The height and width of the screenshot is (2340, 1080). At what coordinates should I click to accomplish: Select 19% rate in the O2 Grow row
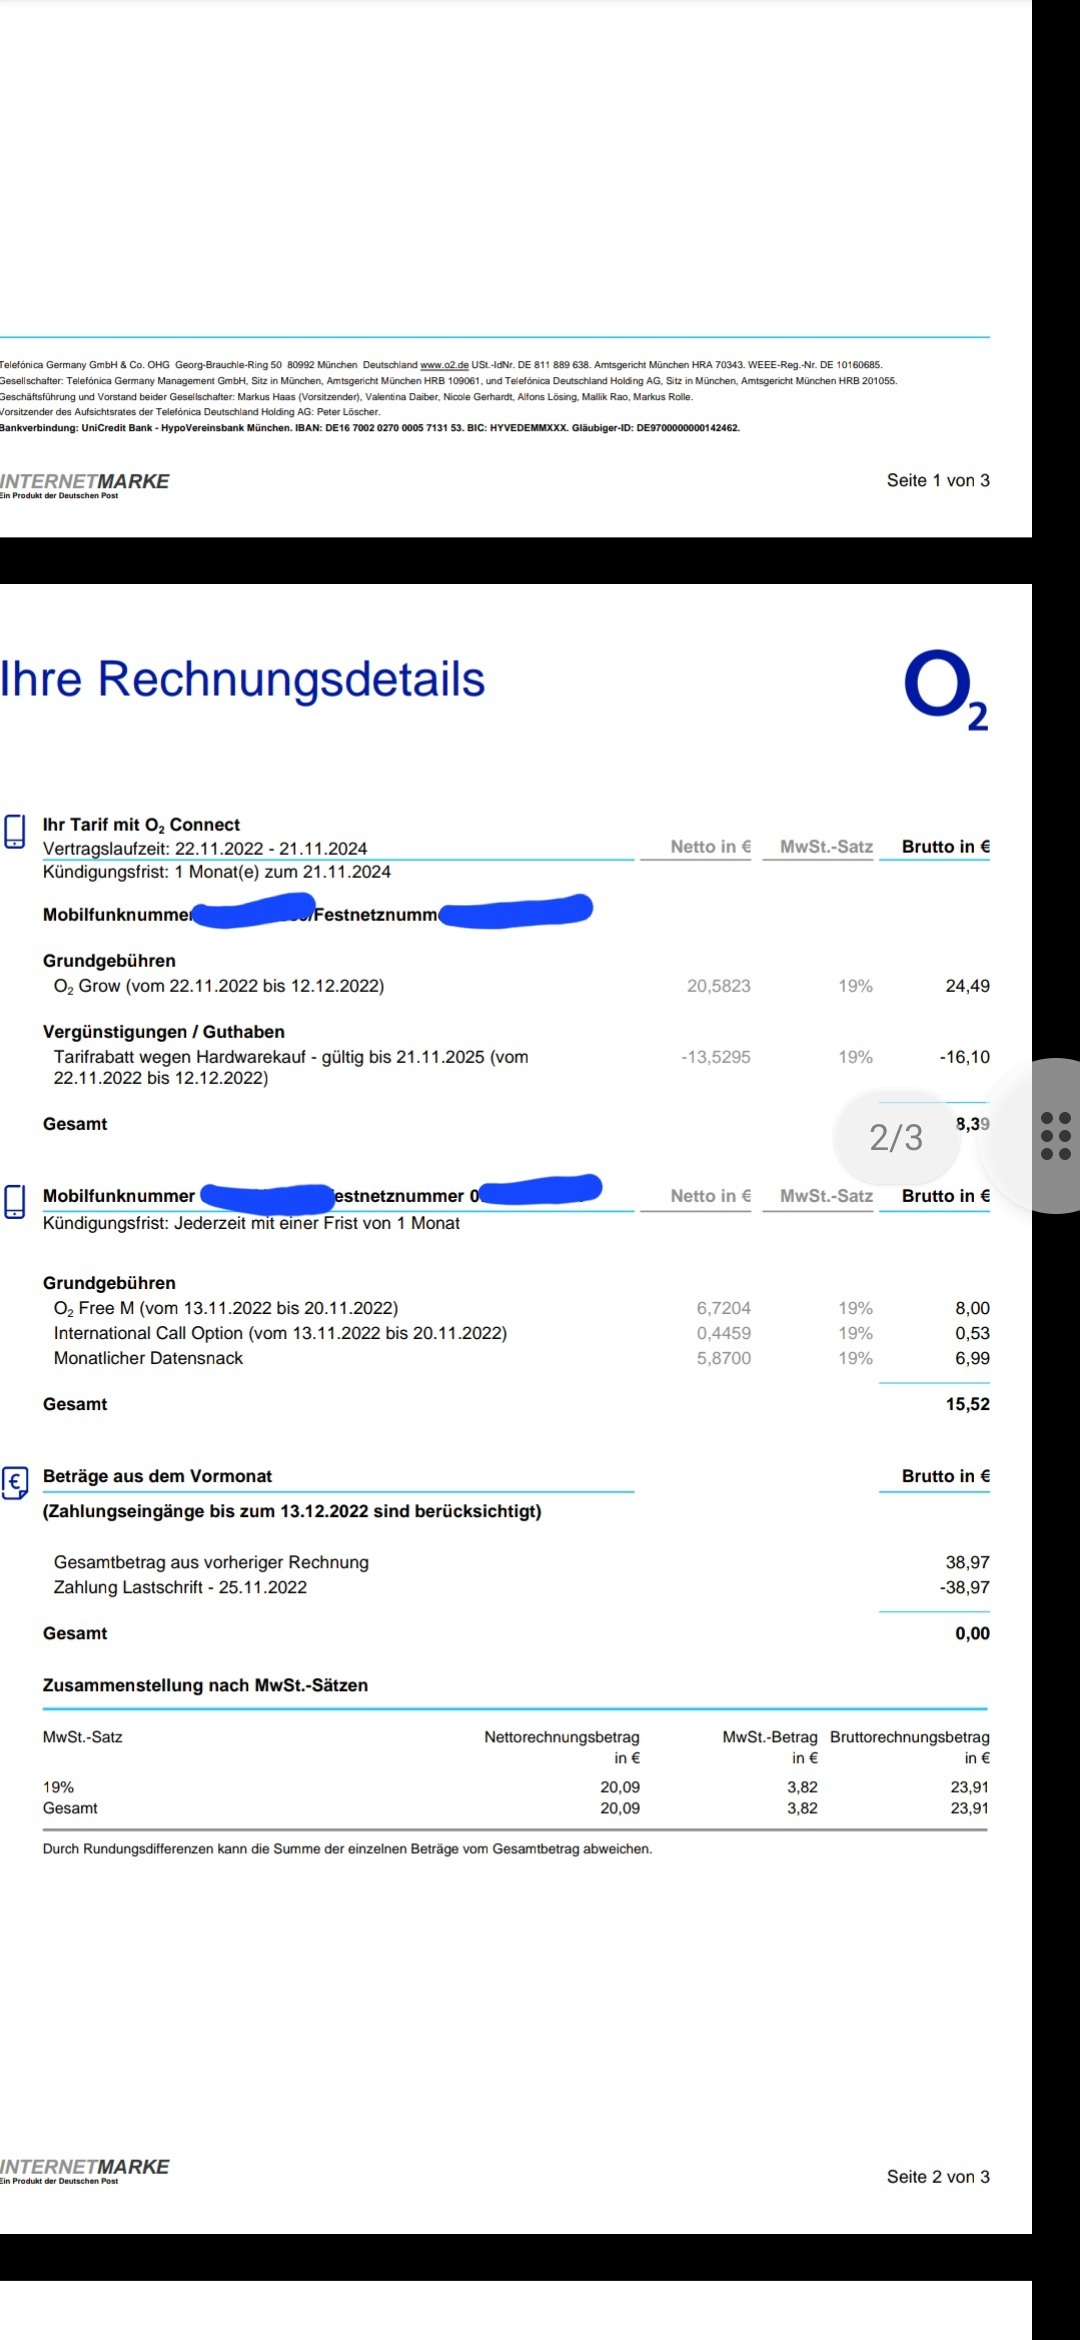click(855, 986)
